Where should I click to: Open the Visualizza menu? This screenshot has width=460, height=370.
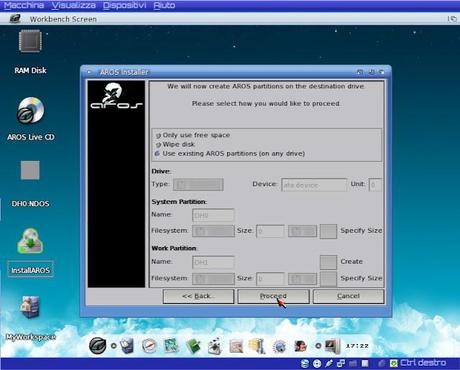click(x=74, y=5)
